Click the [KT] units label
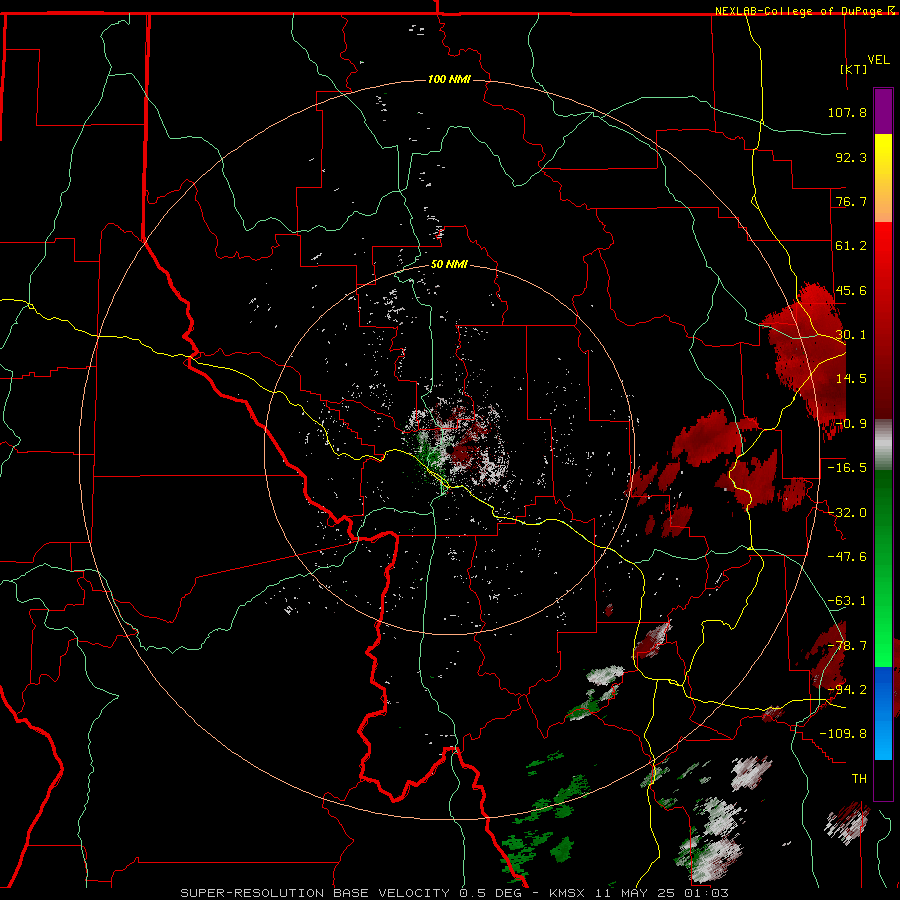This screenshot has width=900, height=900. 853,69
